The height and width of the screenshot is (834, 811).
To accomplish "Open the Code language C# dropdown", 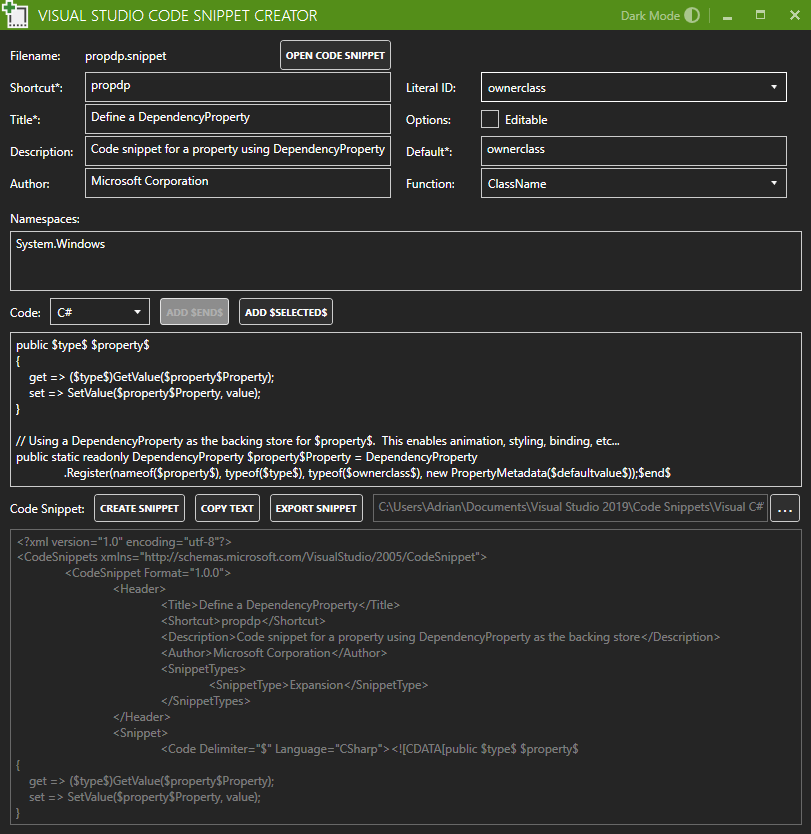I will pos(100,312).
